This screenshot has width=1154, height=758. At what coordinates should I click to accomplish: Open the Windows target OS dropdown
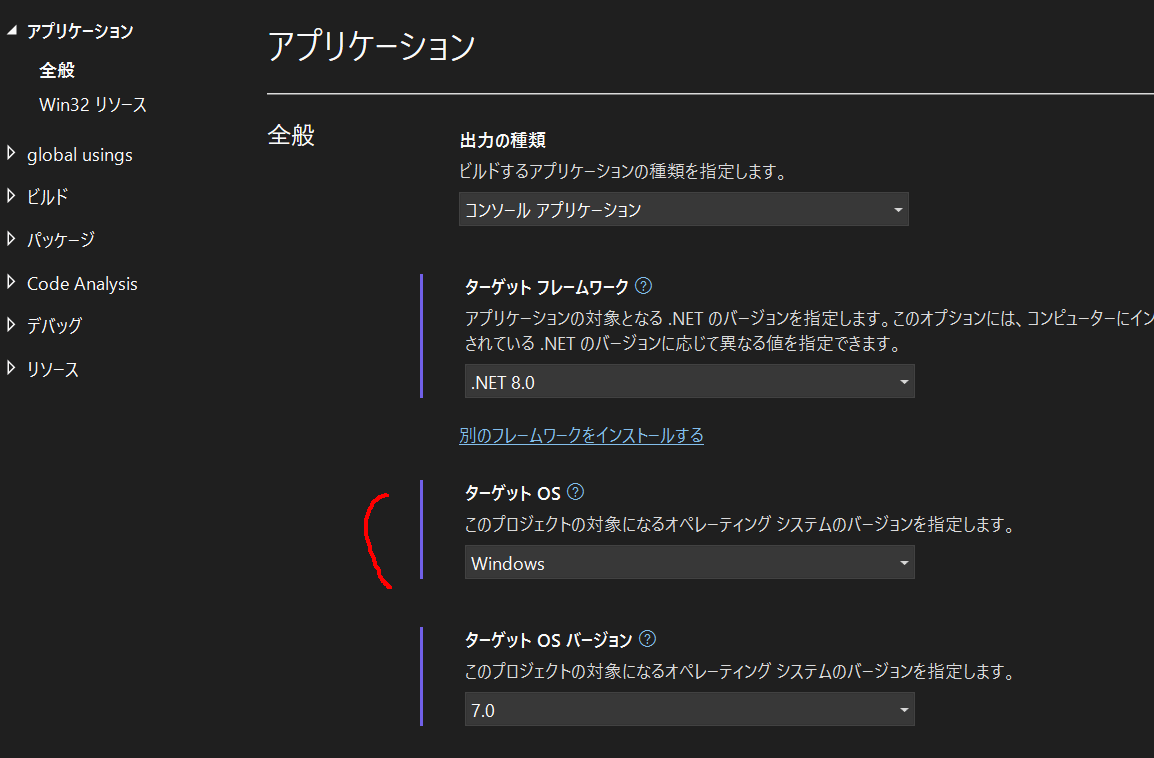[690, 562]
